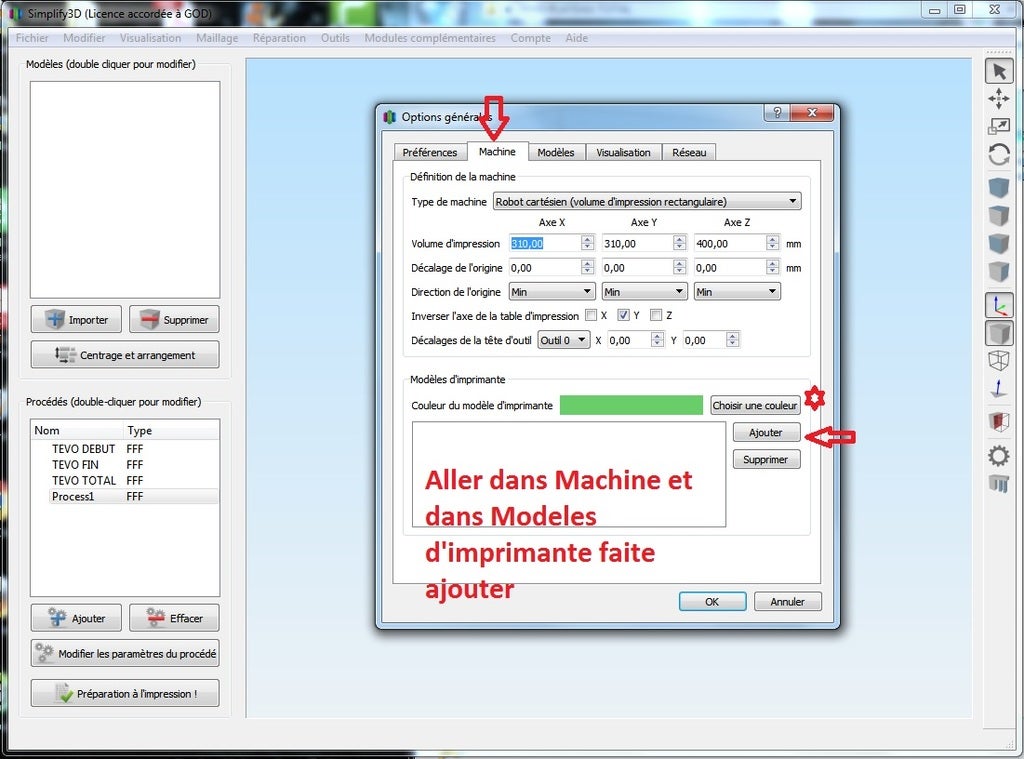Open the Maillage menu
Viewport: 1024px width, 759px height.
pyautogui.click(x=217, y=38)
